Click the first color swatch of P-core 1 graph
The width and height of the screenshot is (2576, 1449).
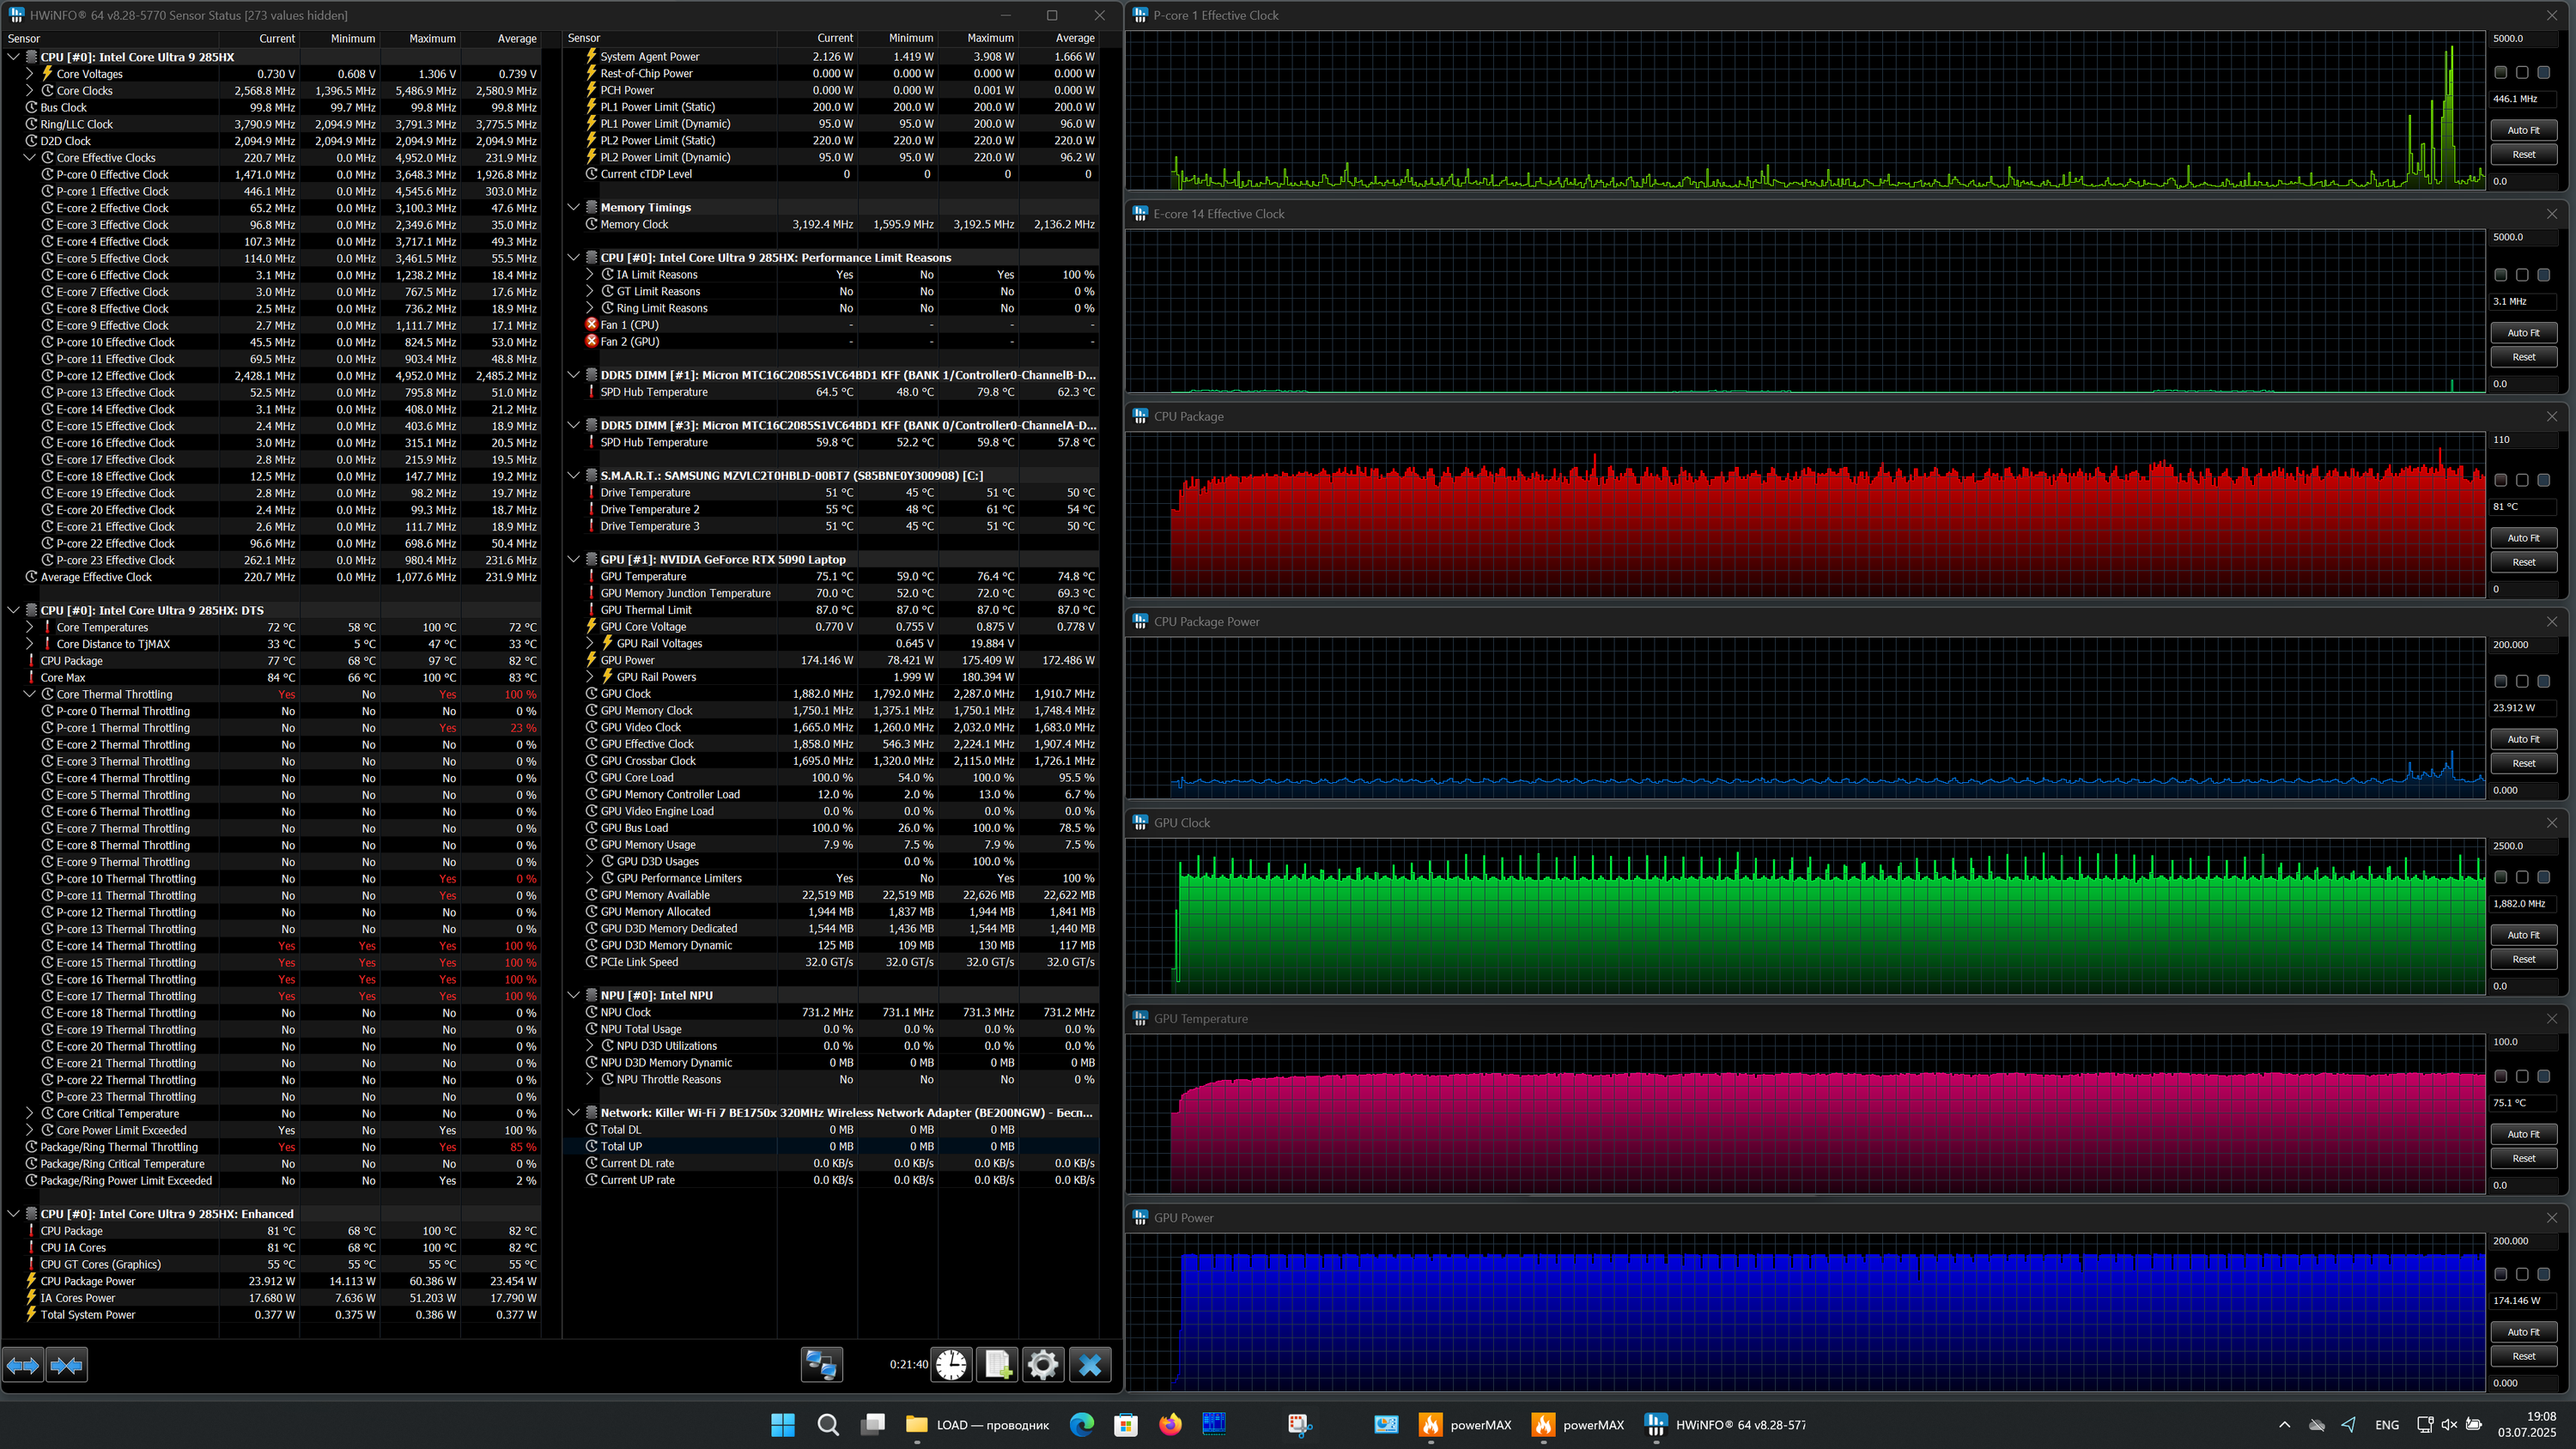tap(2500, 73)
